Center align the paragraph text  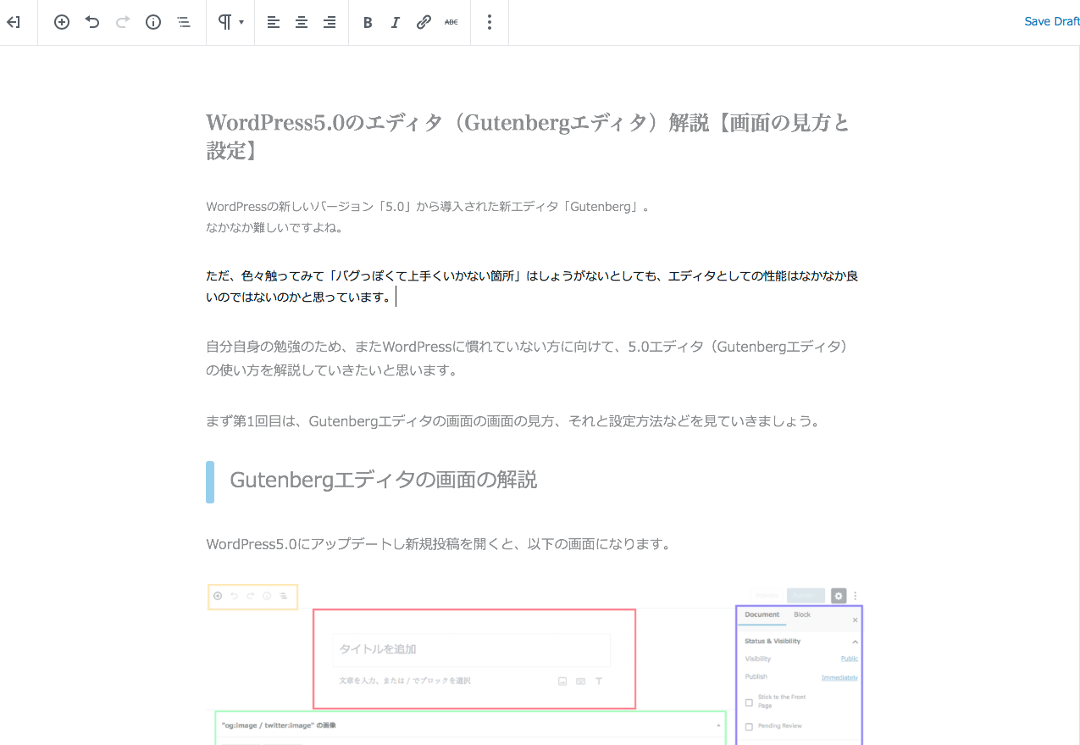click(301, 22)
